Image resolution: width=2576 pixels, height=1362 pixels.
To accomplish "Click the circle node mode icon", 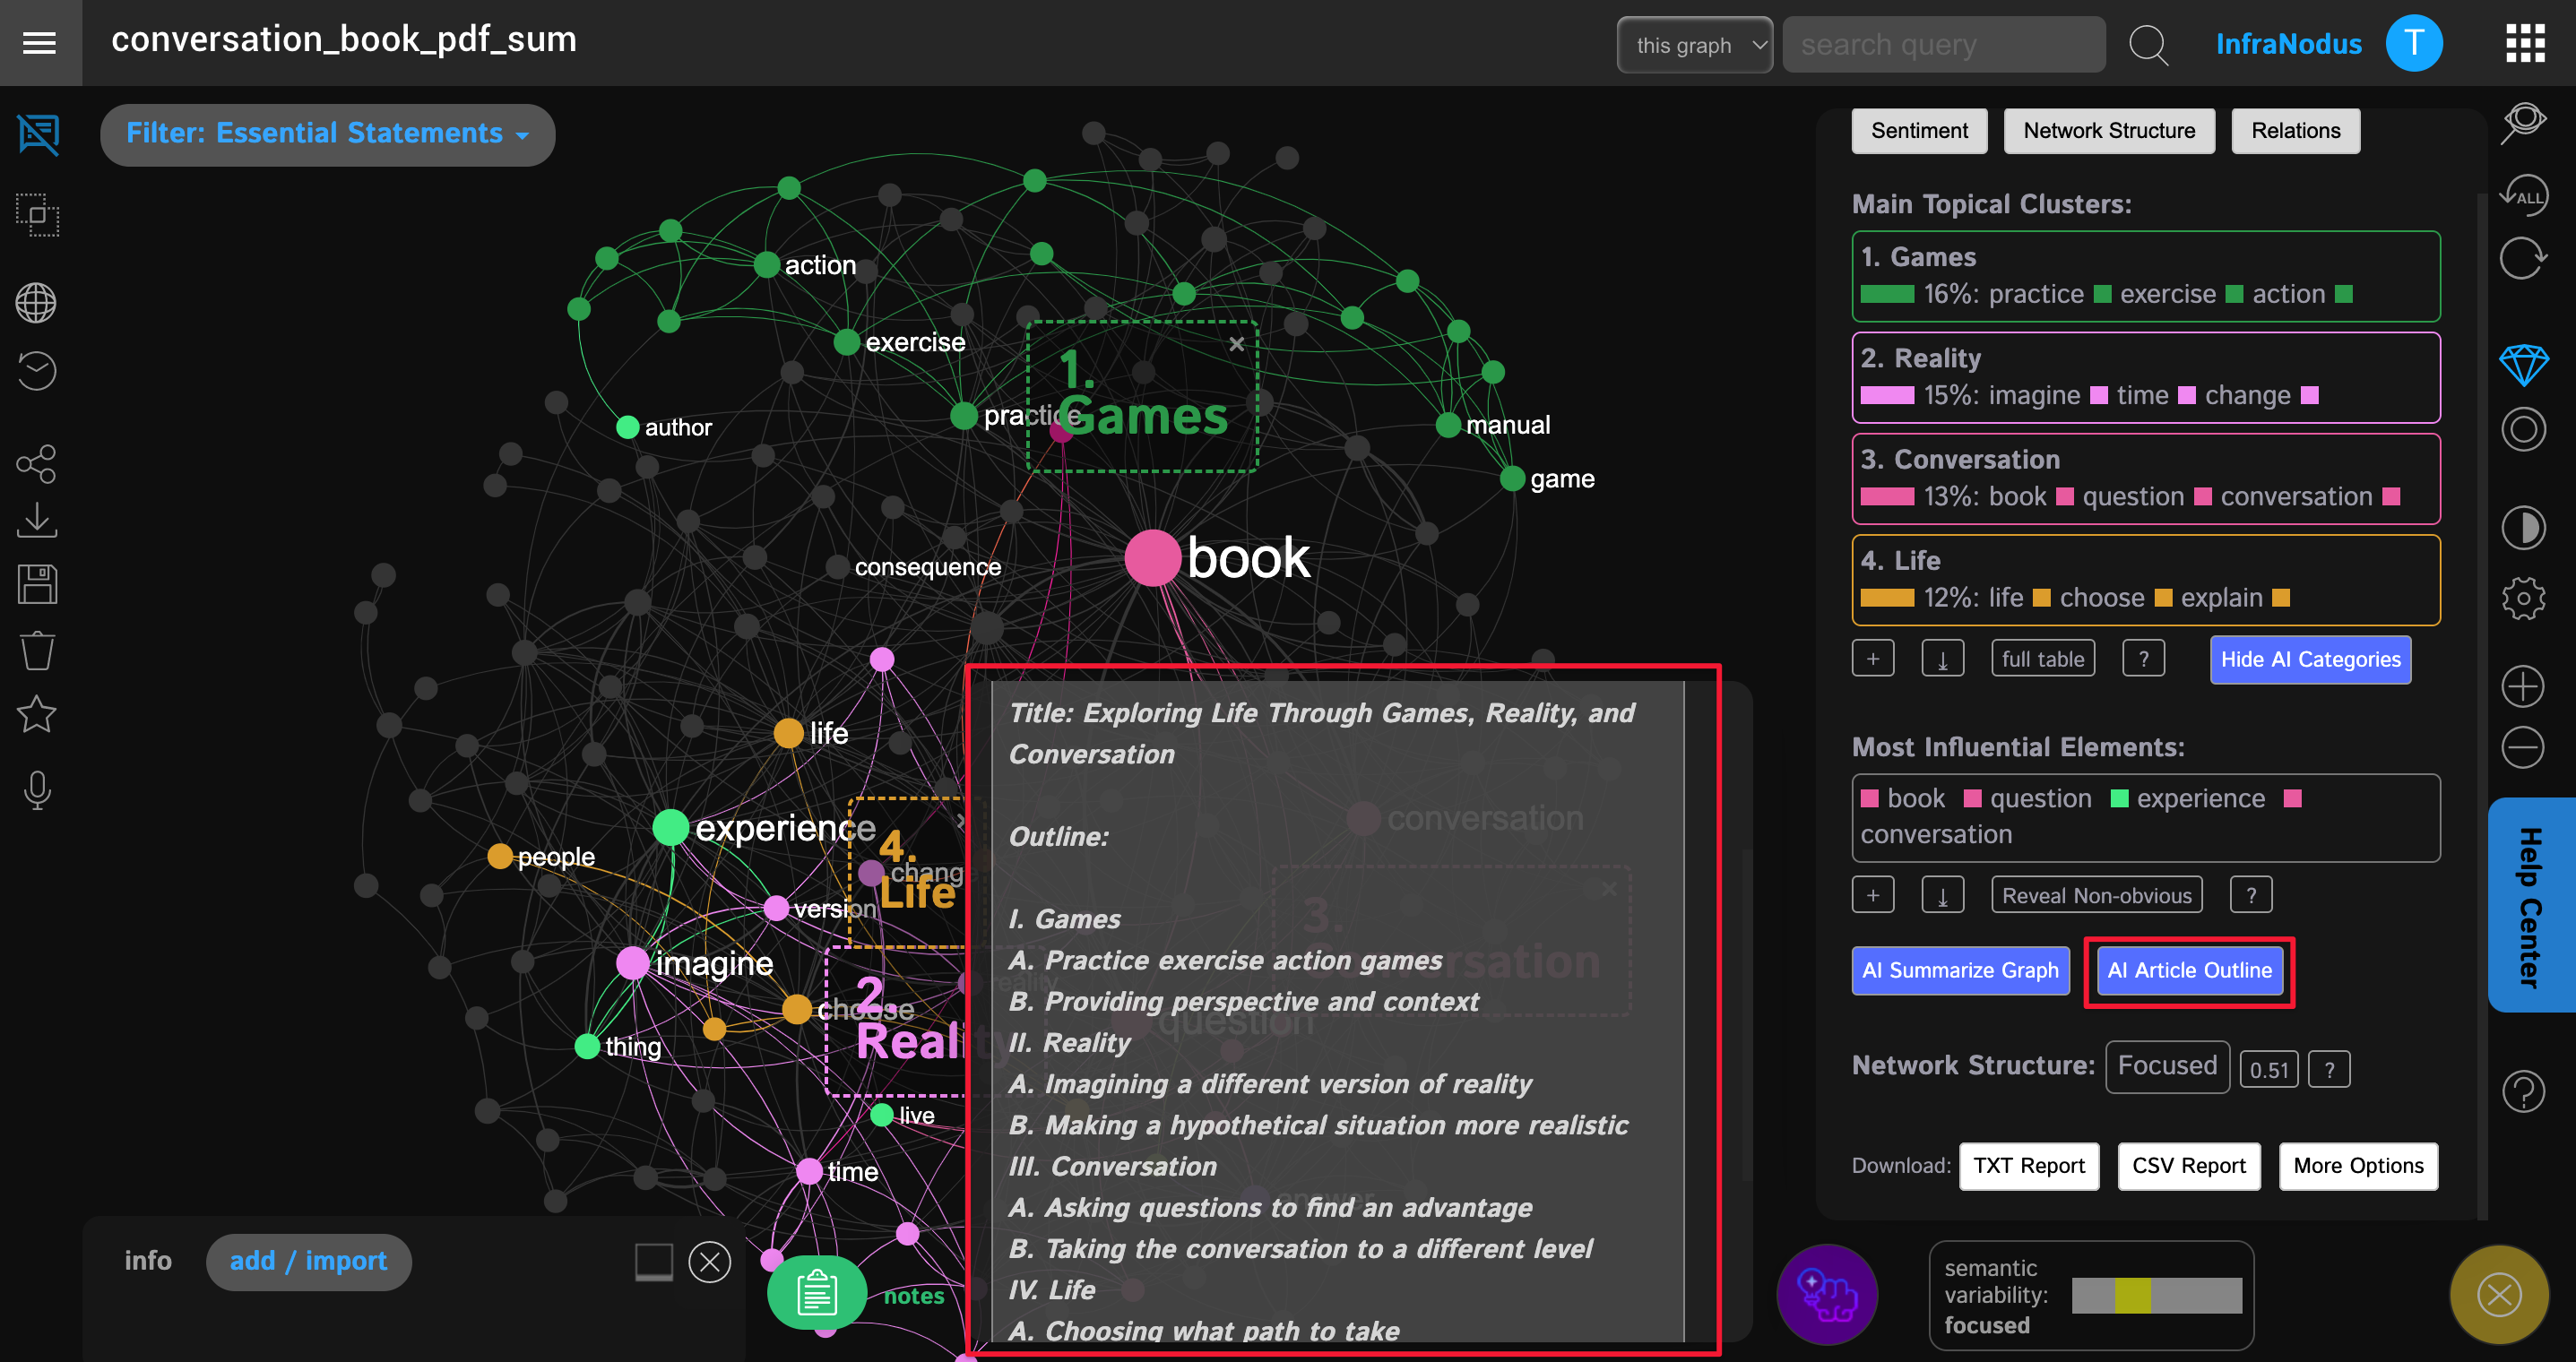I will [2523, 430].
